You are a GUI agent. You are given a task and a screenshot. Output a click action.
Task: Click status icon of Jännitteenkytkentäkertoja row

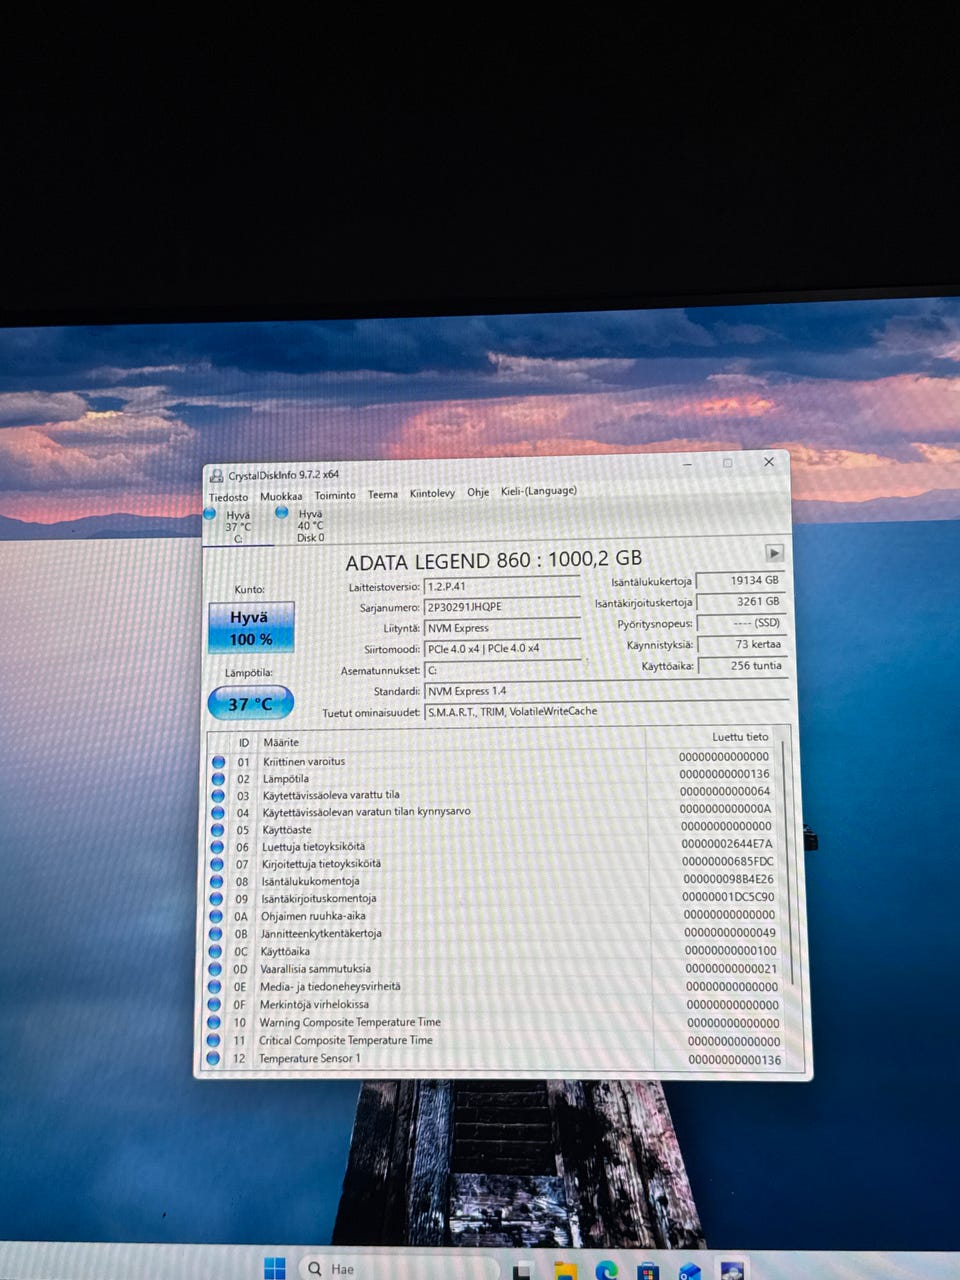point(215,934)
